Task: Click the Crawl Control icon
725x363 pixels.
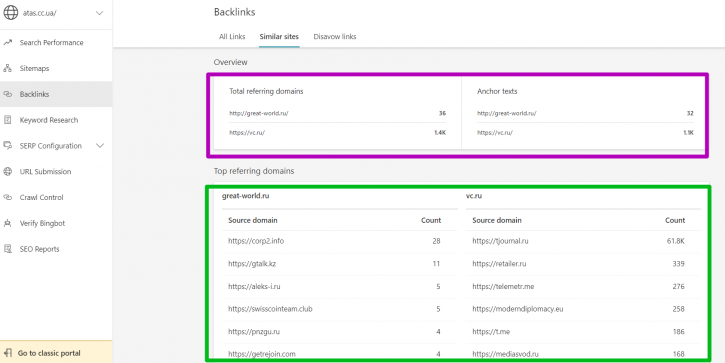Action: coord(7,197)
